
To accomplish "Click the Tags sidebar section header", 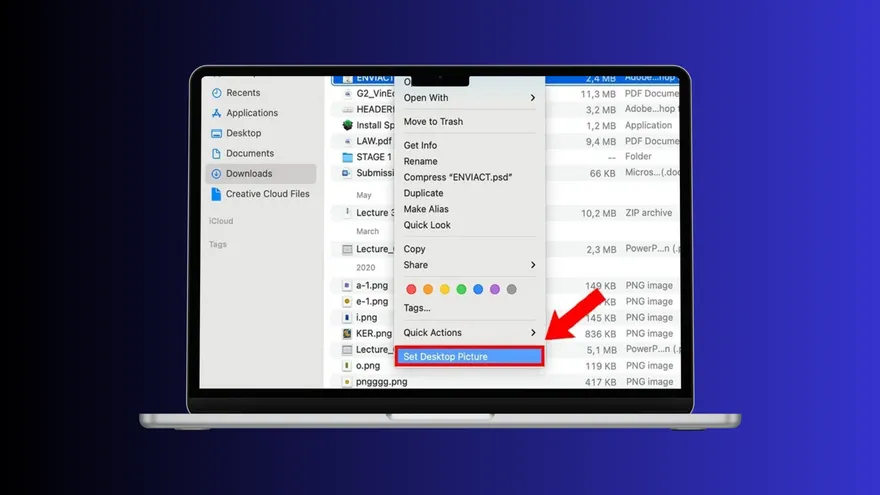I will [x=218, y=244].
